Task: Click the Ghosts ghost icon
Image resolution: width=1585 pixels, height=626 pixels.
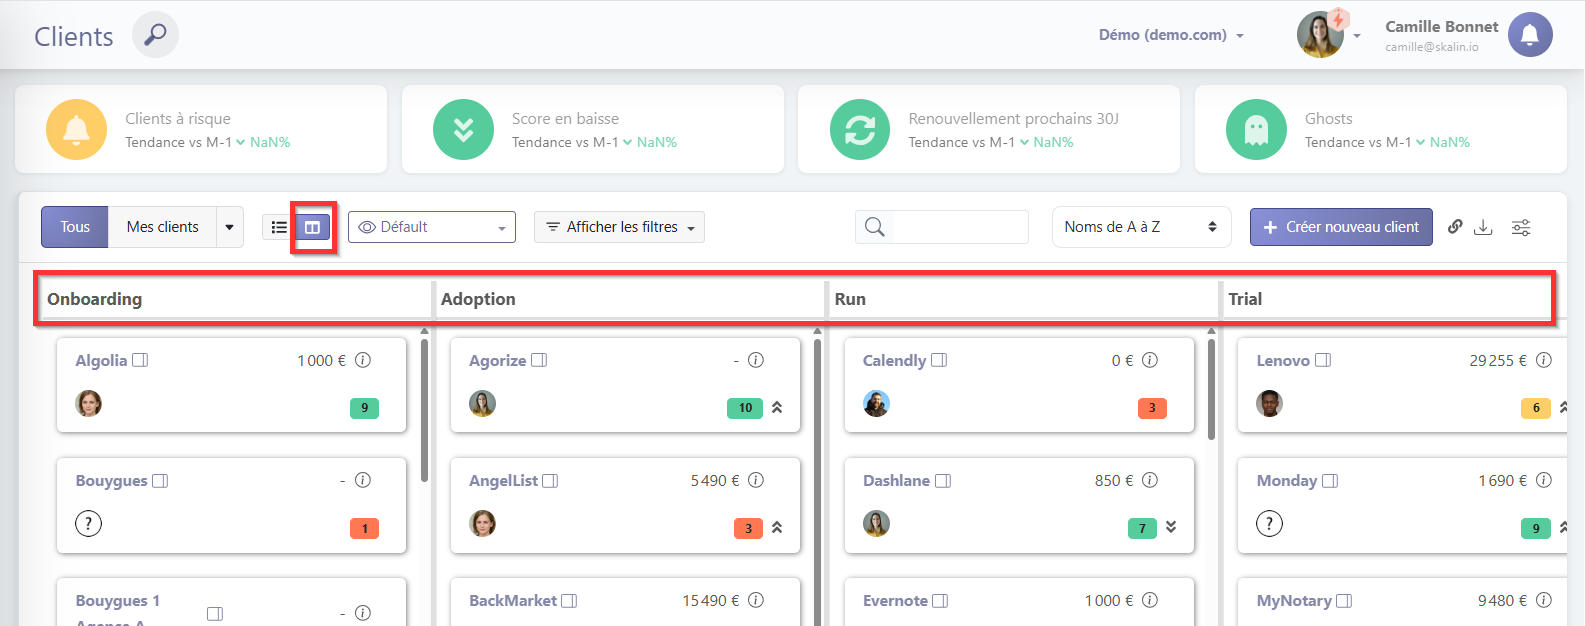Action: point(1256,130)
